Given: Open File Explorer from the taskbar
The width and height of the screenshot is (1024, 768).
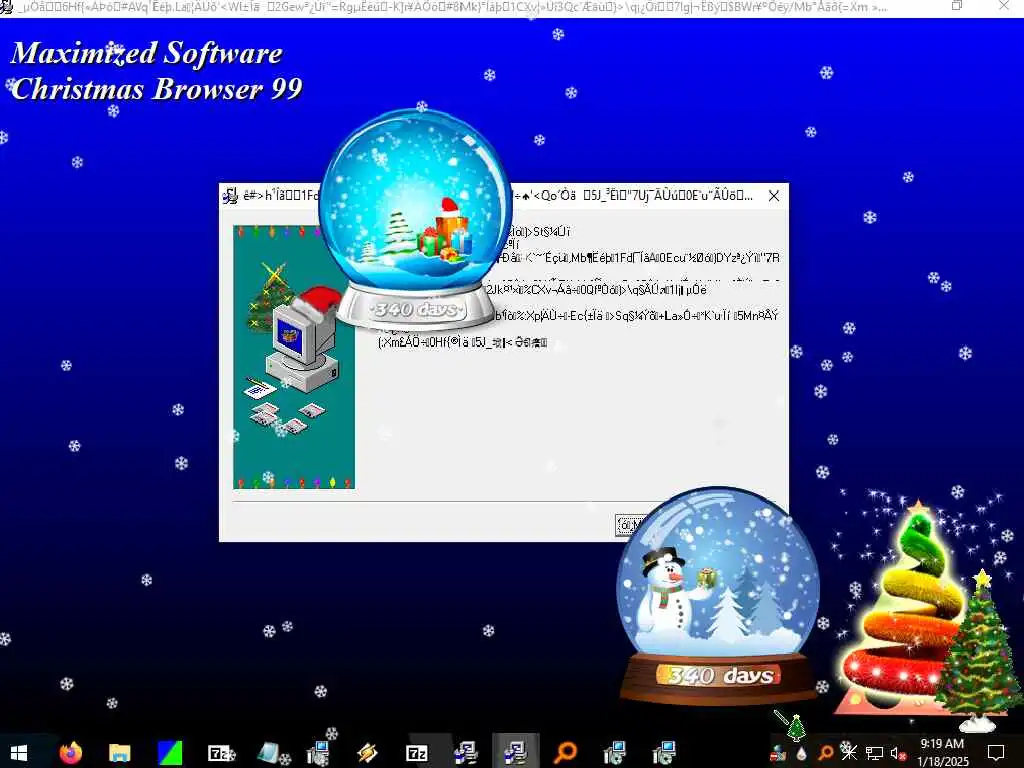Looking at the screenshot, I should [120, 753].
